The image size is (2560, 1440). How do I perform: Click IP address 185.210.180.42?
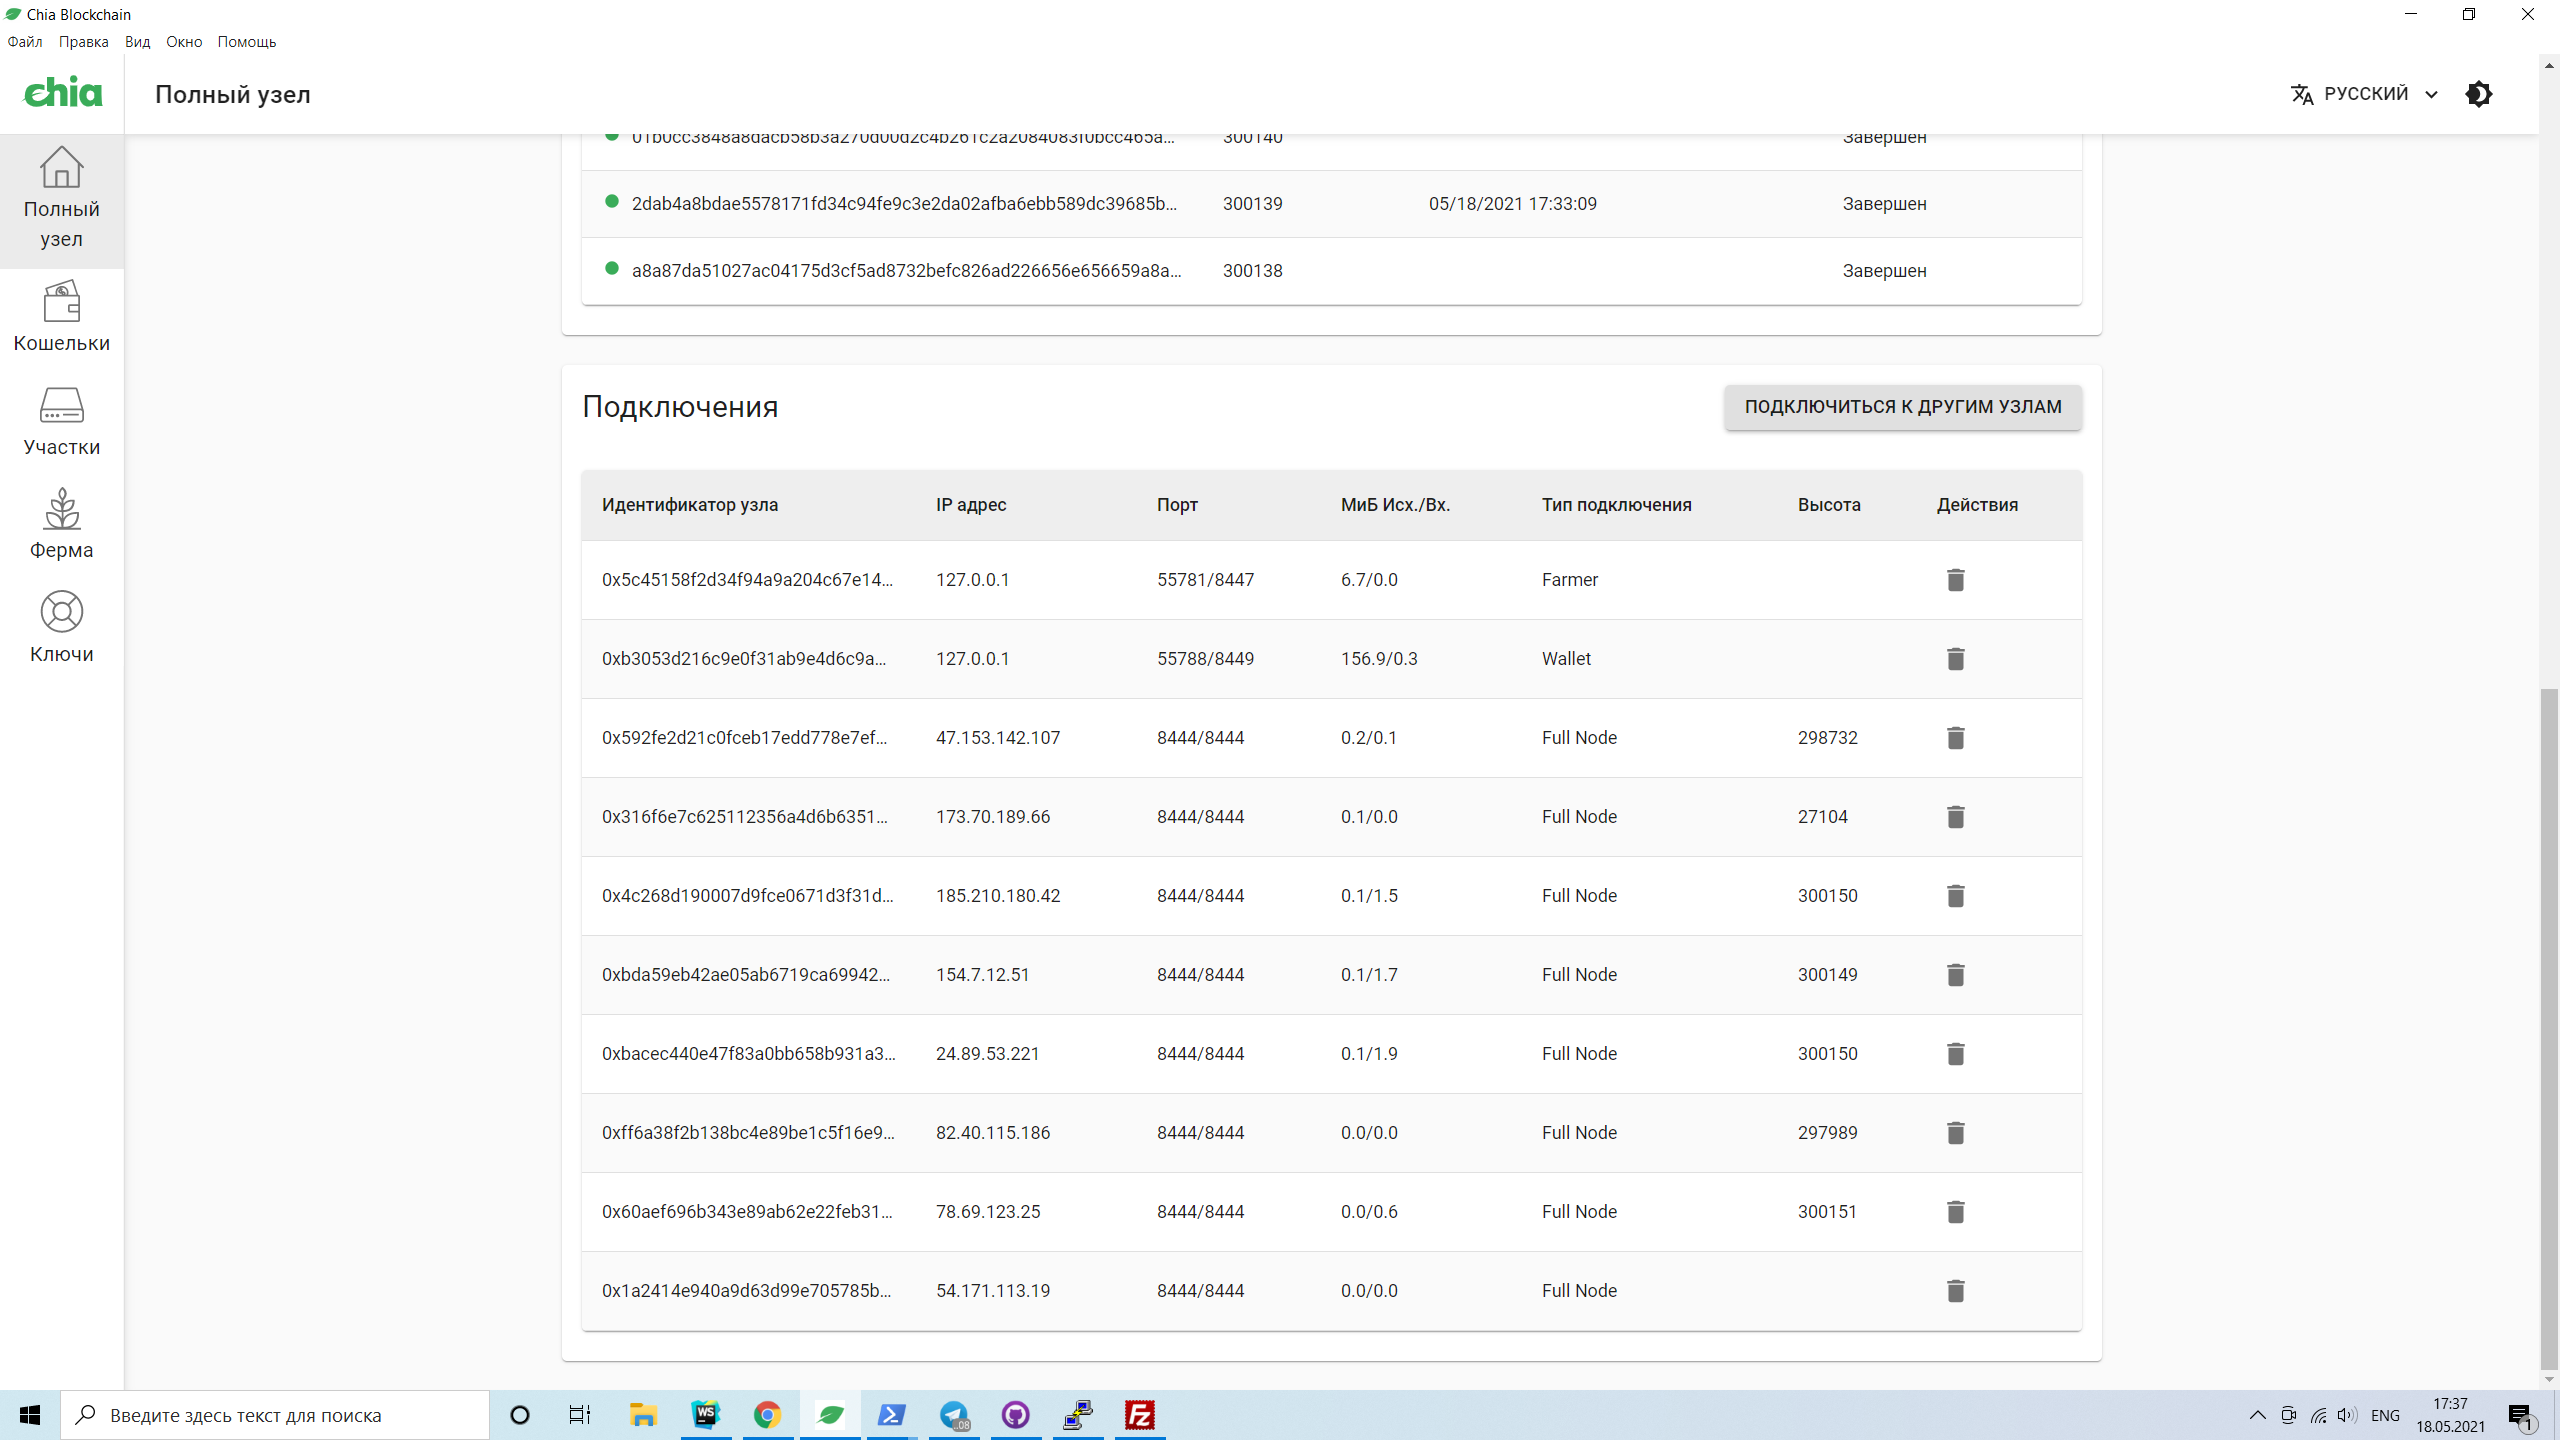click(x=998, y=896)
